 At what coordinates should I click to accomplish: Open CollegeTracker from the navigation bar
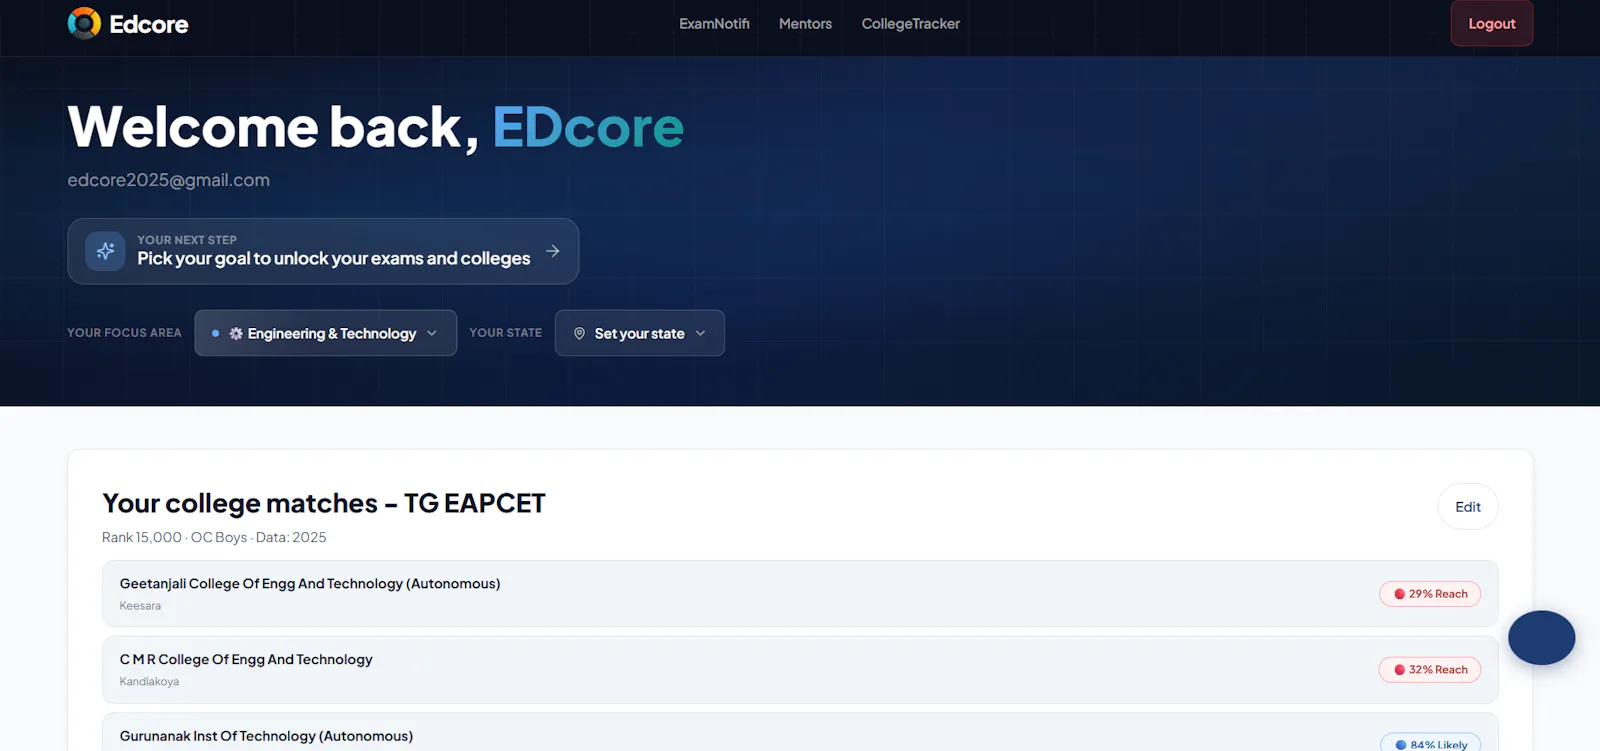pos(910,24)
